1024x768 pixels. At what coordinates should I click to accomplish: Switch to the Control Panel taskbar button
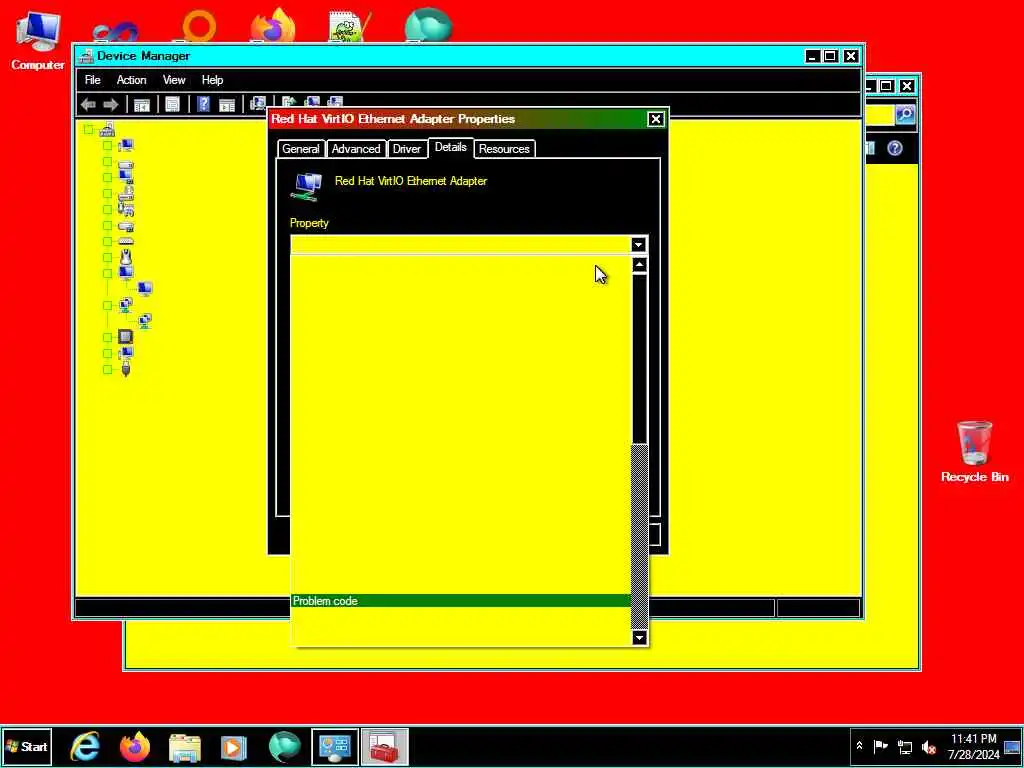[x=335, y=747]
